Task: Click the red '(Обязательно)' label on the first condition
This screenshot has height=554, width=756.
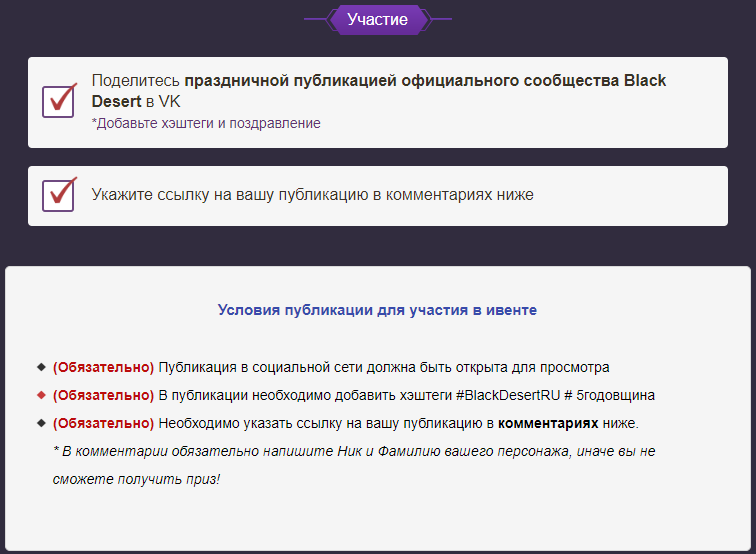Action: 103,367
